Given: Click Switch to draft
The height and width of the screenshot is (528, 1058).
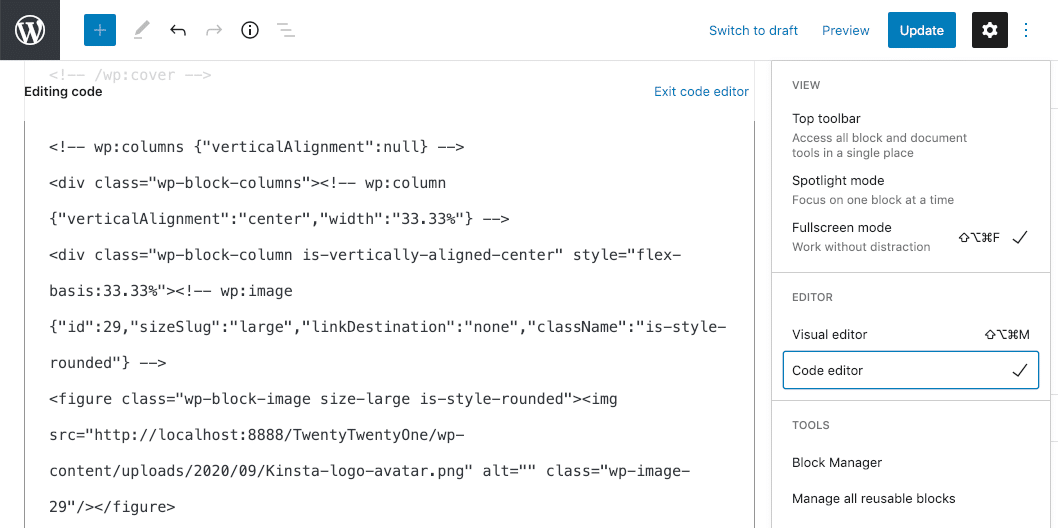Looking at the screenshot, I should pos(753,30).
